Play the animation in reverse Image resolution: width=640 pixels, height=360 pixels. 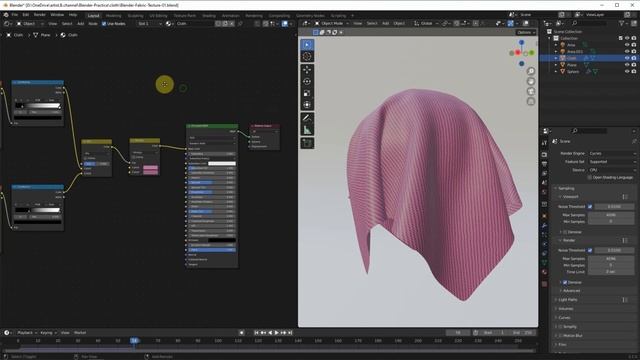pyautogui.click(x=270, y=333)
